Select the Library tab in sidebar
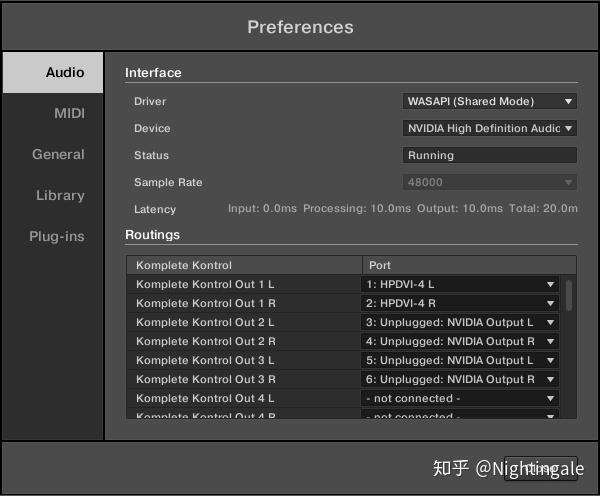 60,196
